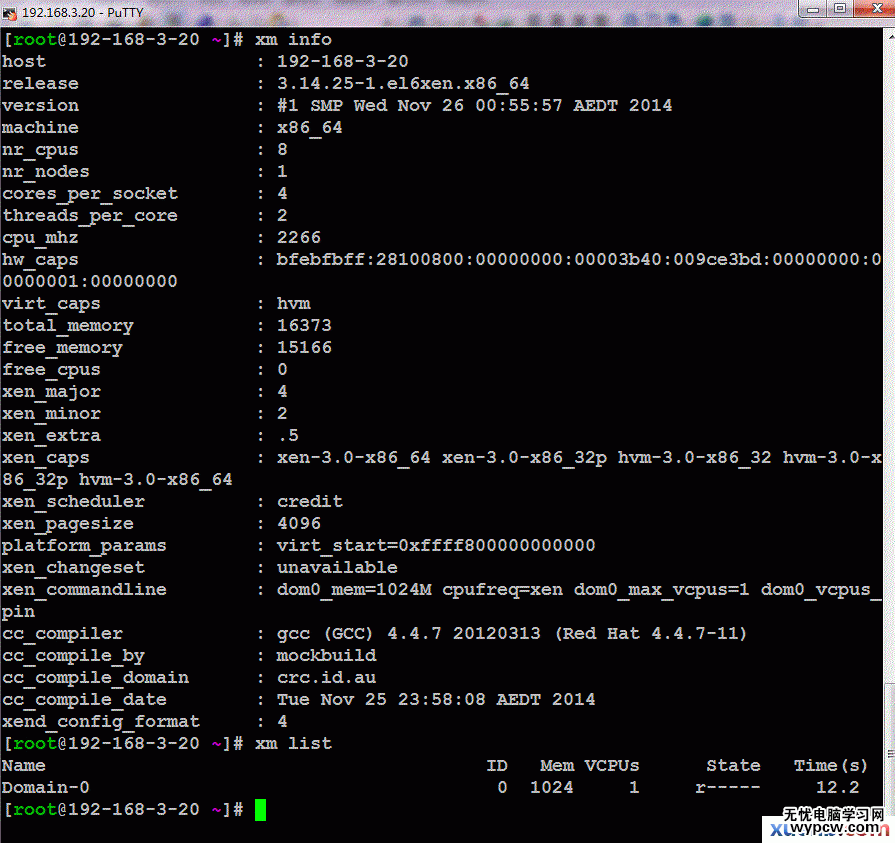This screenshot has width=895, height=843.
Task: Click xen_extra value '.5'
Action: tap(288, 436)
